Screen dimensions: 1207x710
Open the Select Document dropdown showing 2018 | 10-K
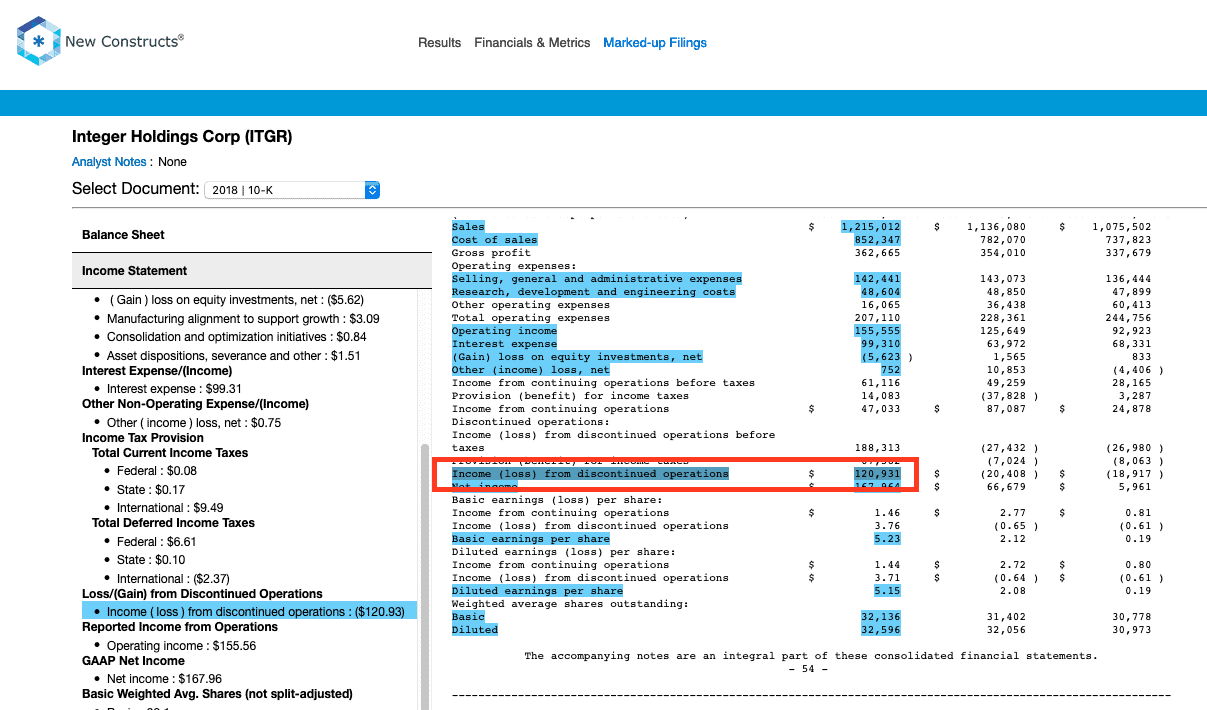[x=292, y=189]
